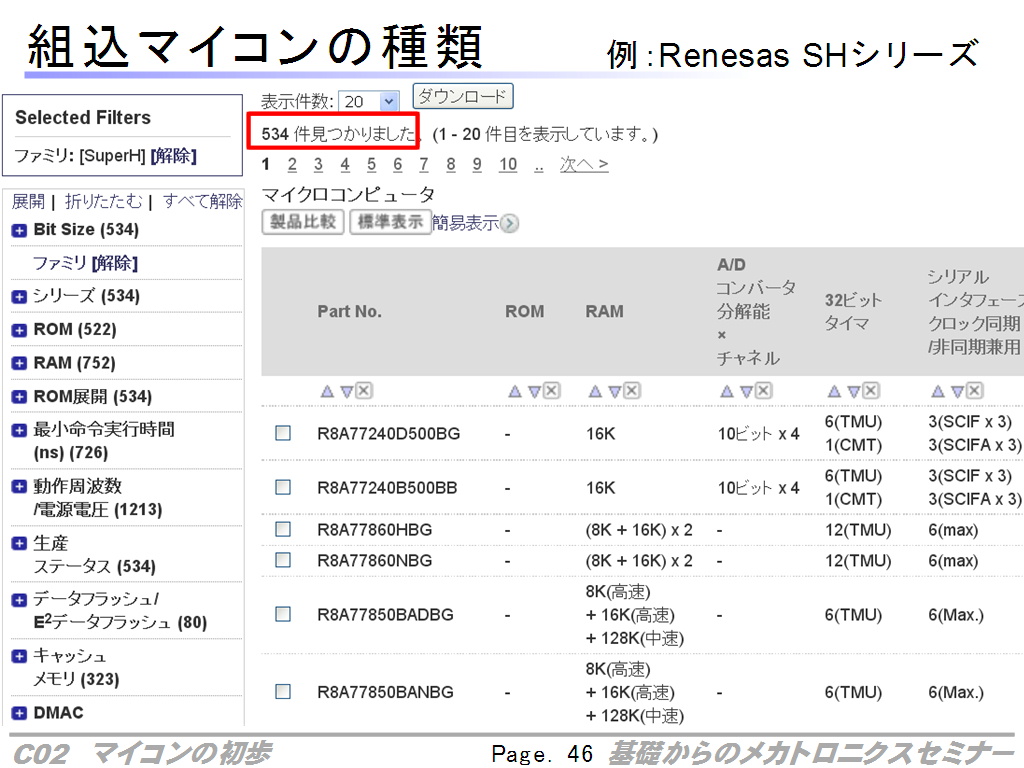Sort A/D converter column descending
1024x768 pixels.
pos(746,392)
